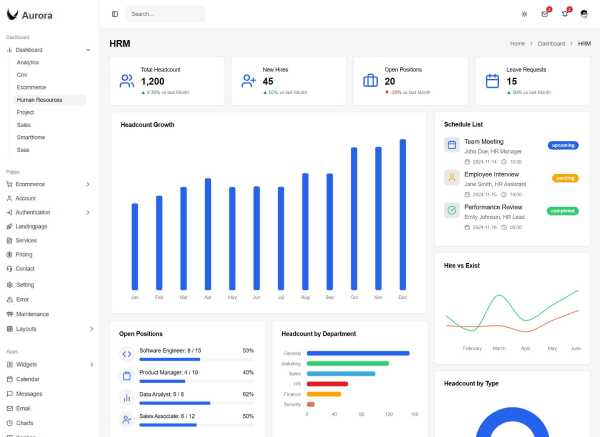Switch the light/dark theme icon
This screenshot has width=600, height=437.
coord(524,14)
